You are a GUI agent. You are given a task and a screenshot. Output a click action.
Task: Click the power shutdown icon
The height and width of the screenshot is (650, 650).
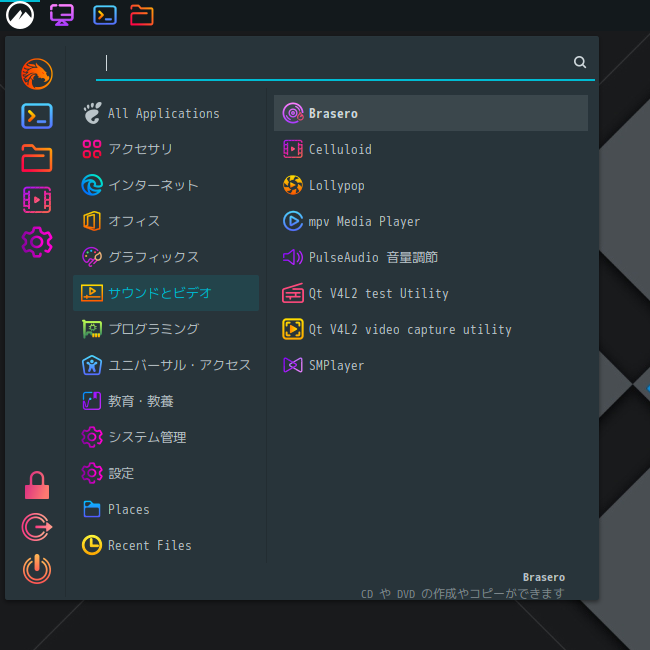pyautogui.click(x=37, y=569)
